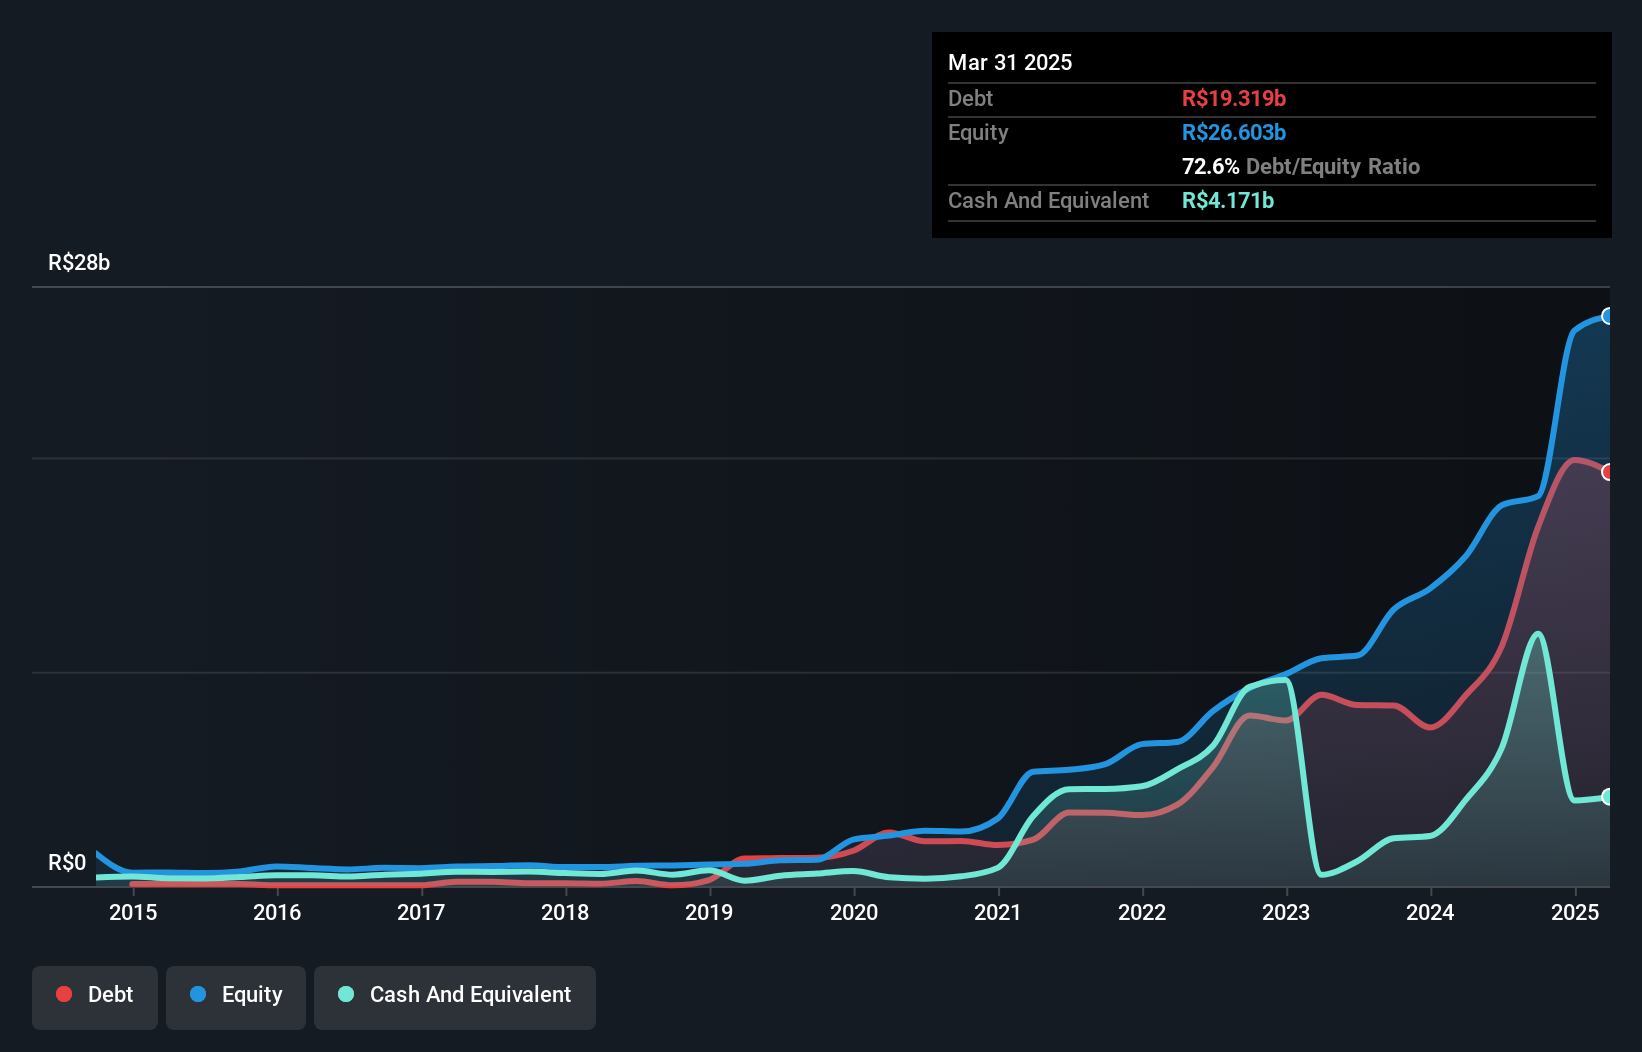
Task: Select the teal Cash endpoint marker
Action: click(1607, 797)
